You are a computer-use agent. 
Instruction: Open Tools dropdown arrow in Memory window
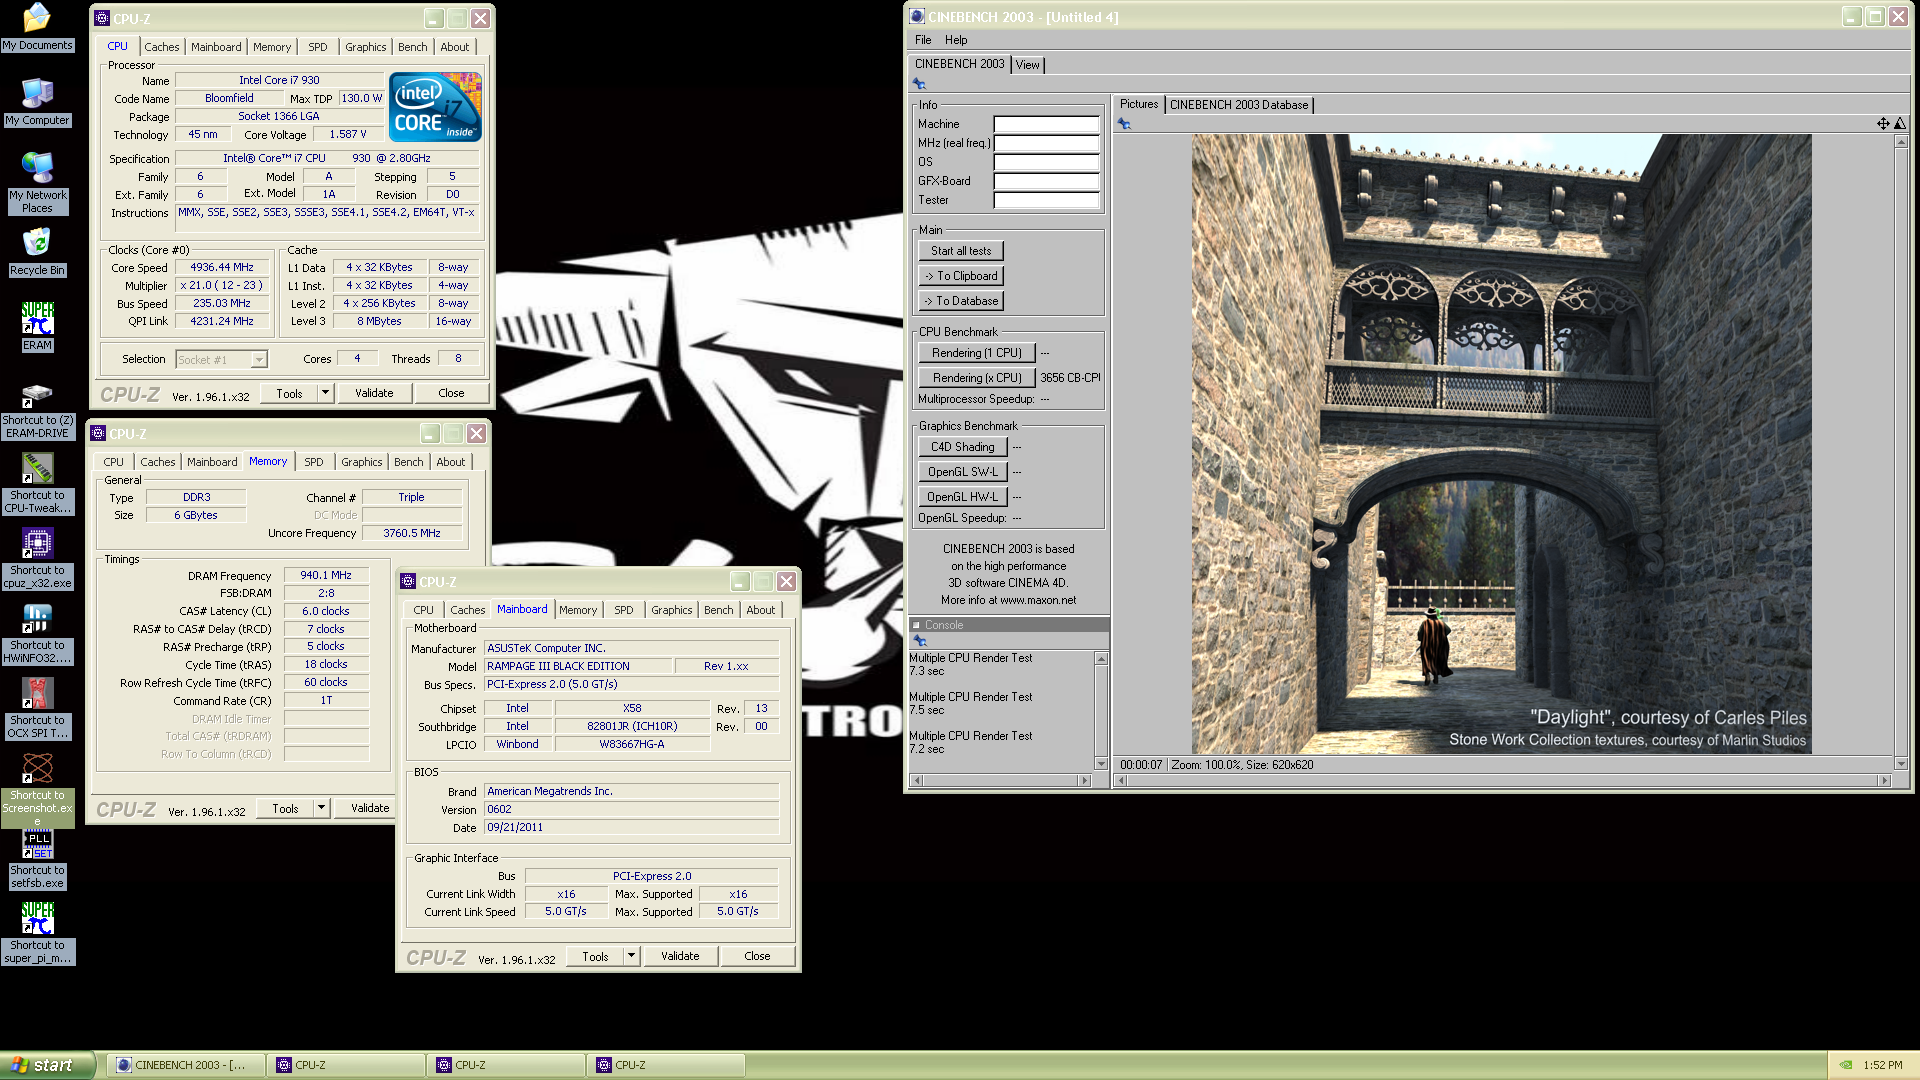[x=321, y=808]
